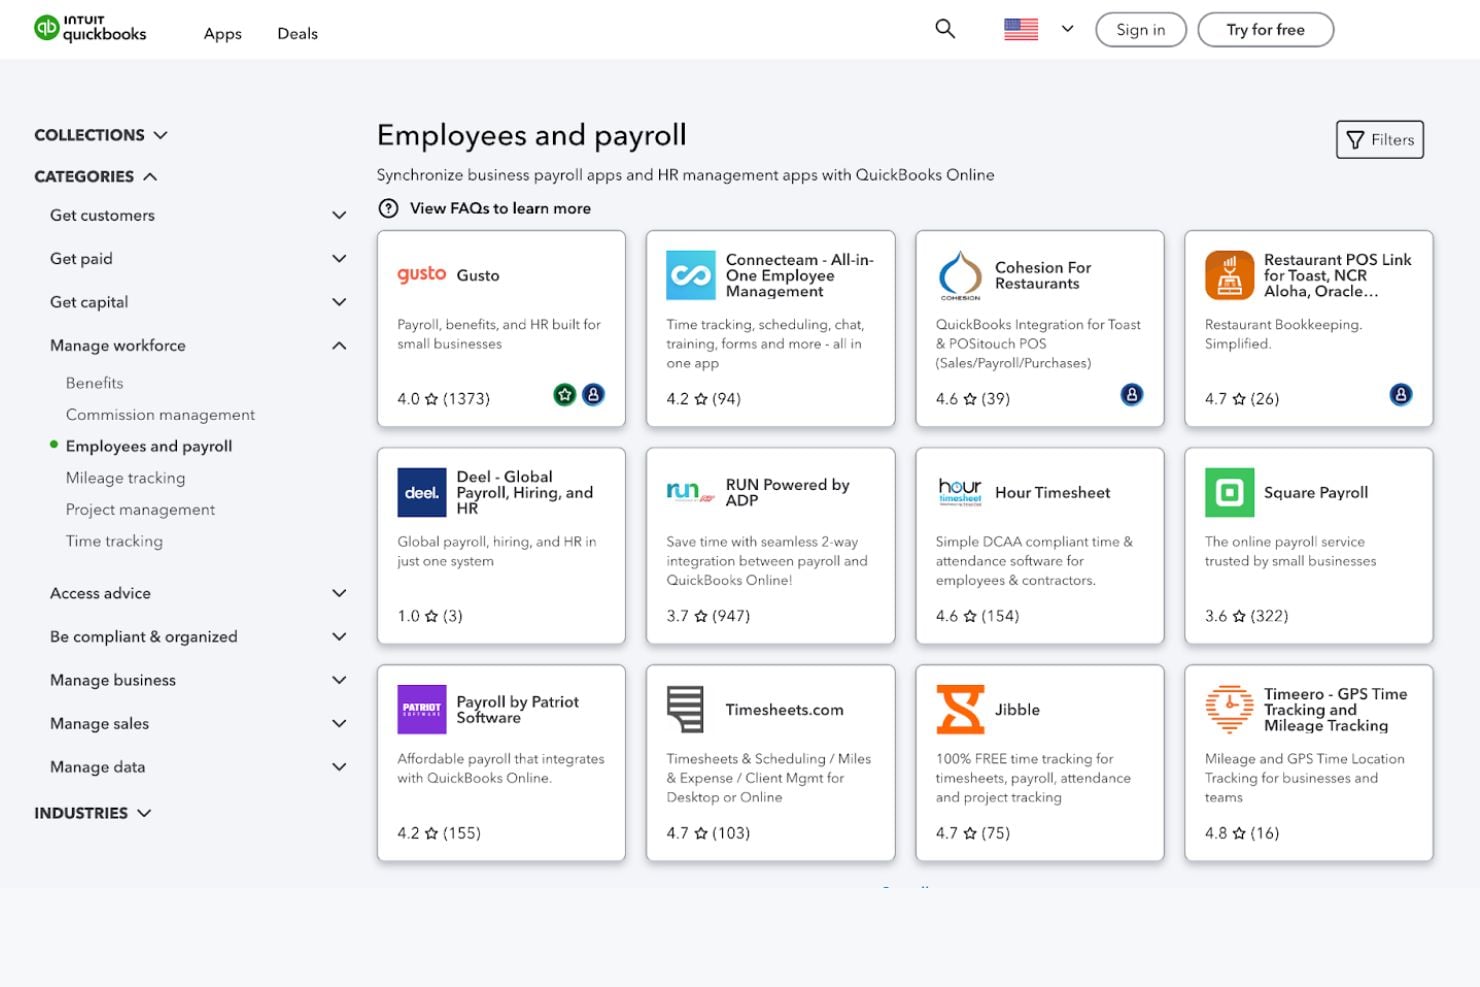Click the Patriot Software logo
The image size is (1480, 987).
(422, 709)
